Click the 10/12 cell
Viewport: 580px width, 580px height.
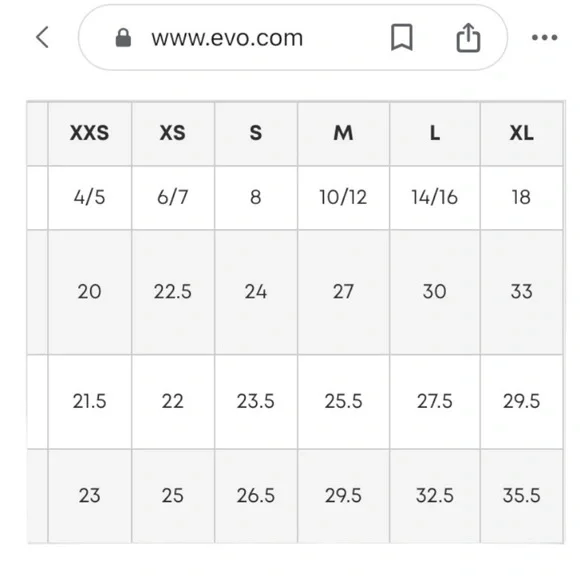344,198
